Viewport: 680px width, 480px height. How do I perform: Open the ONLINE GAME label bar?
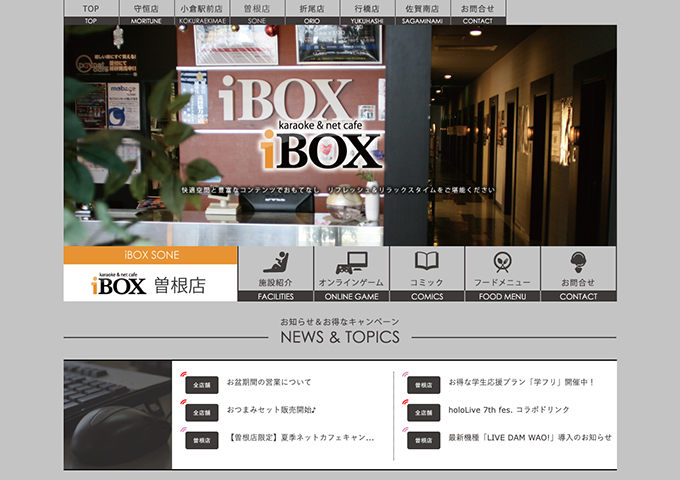coord(352,297)
